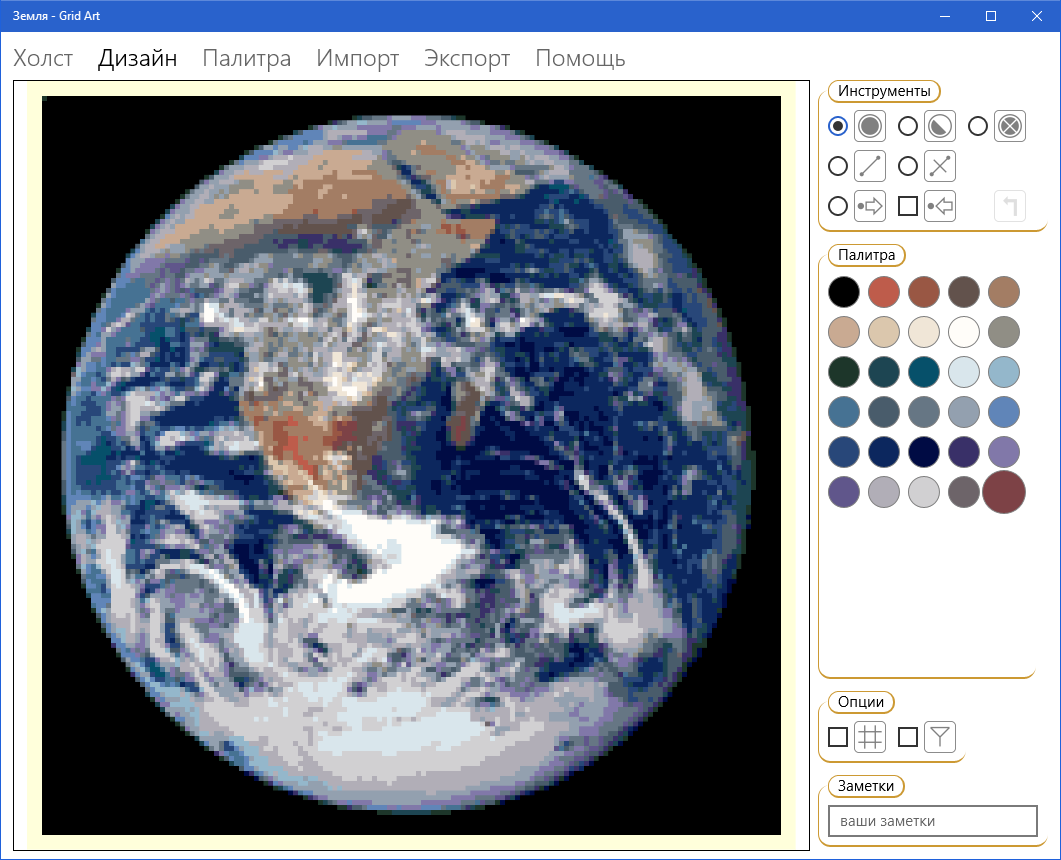
Task: Choose the lavender swatch ending fifth row
Action: (x=1003, y=452)
